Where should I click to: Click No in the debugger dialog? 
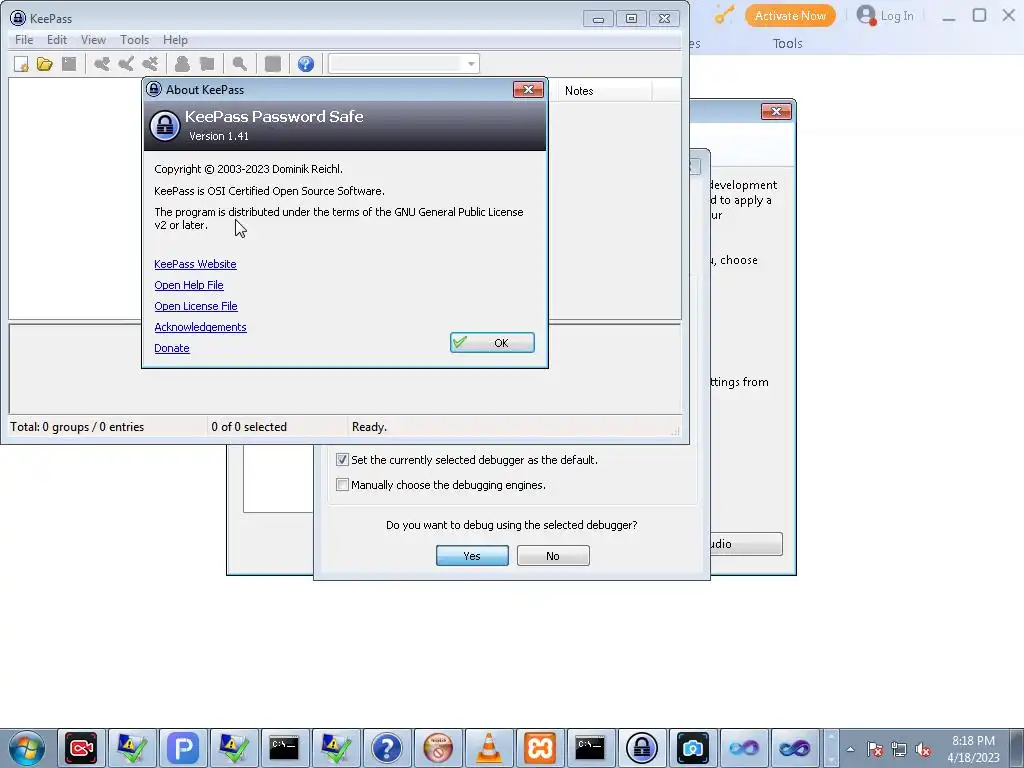tap(553, 556)
